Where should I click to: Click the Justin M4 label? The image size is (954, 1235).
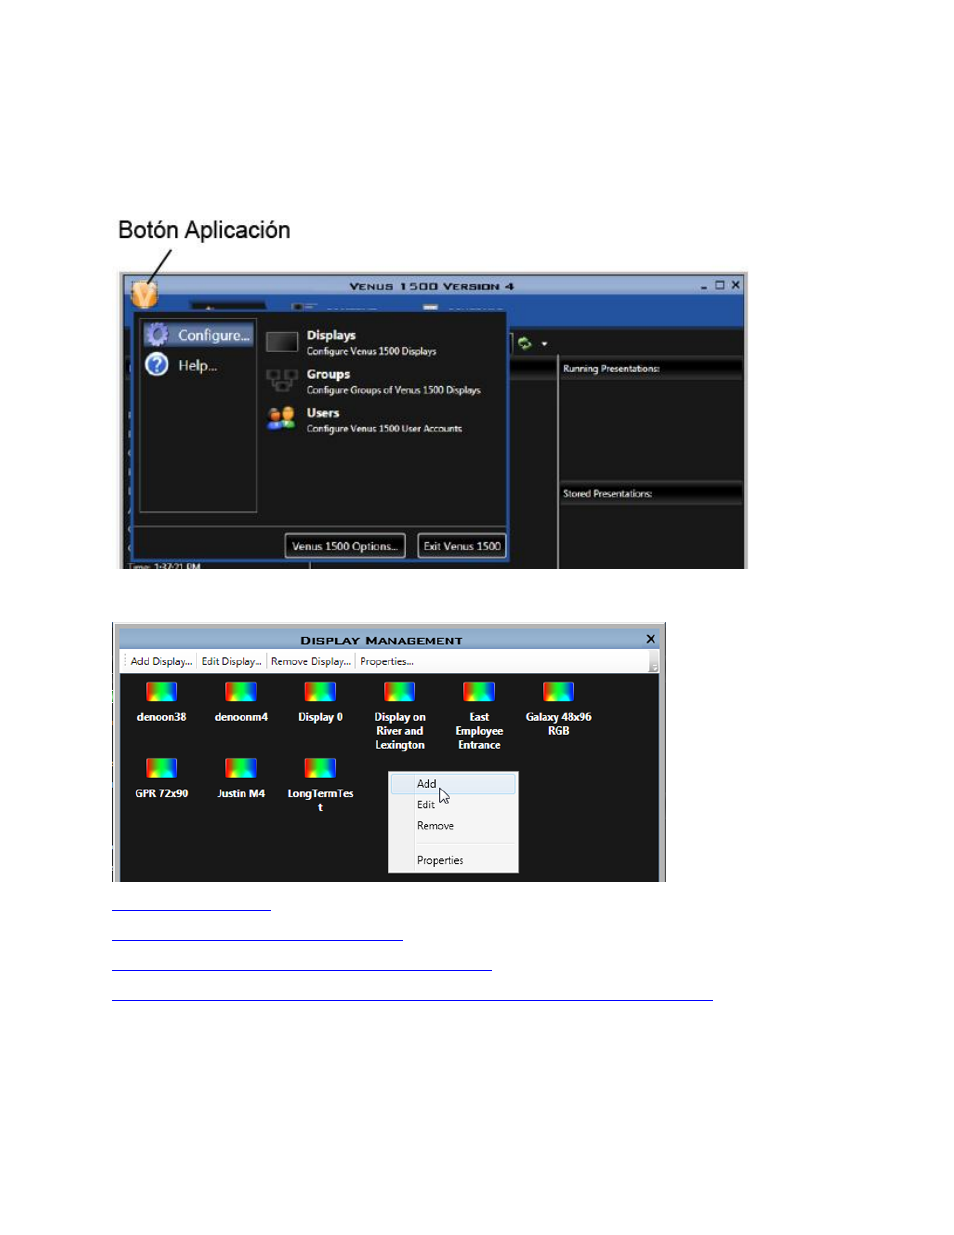tap(241, 794)
